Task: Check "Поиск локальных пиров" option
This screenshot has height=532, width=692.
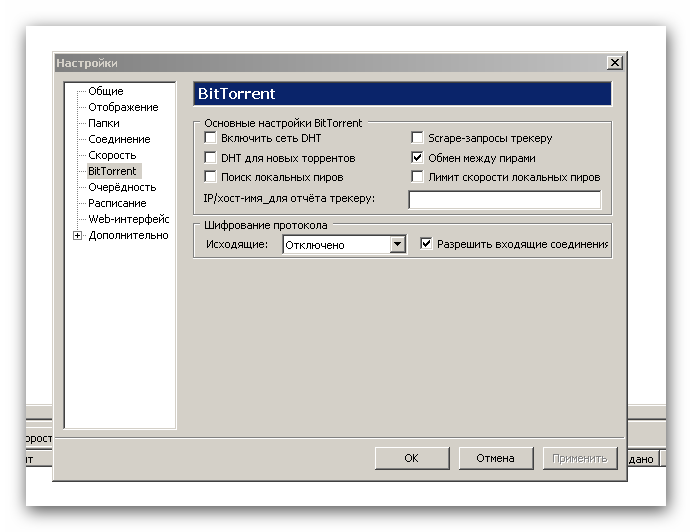Action: click(211, 177)
